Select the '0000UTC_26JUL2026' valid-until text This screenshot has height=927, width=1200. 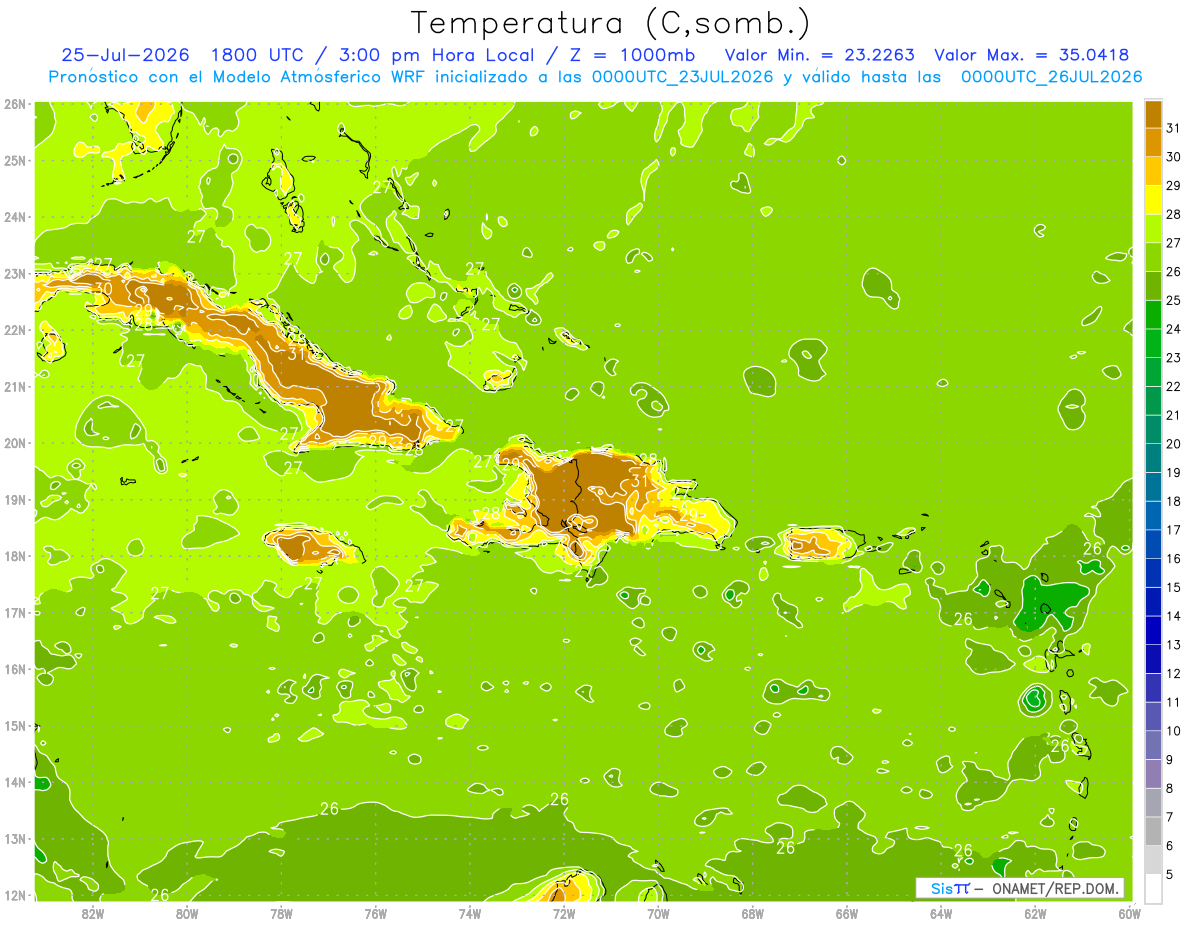tap(1052, 77)
